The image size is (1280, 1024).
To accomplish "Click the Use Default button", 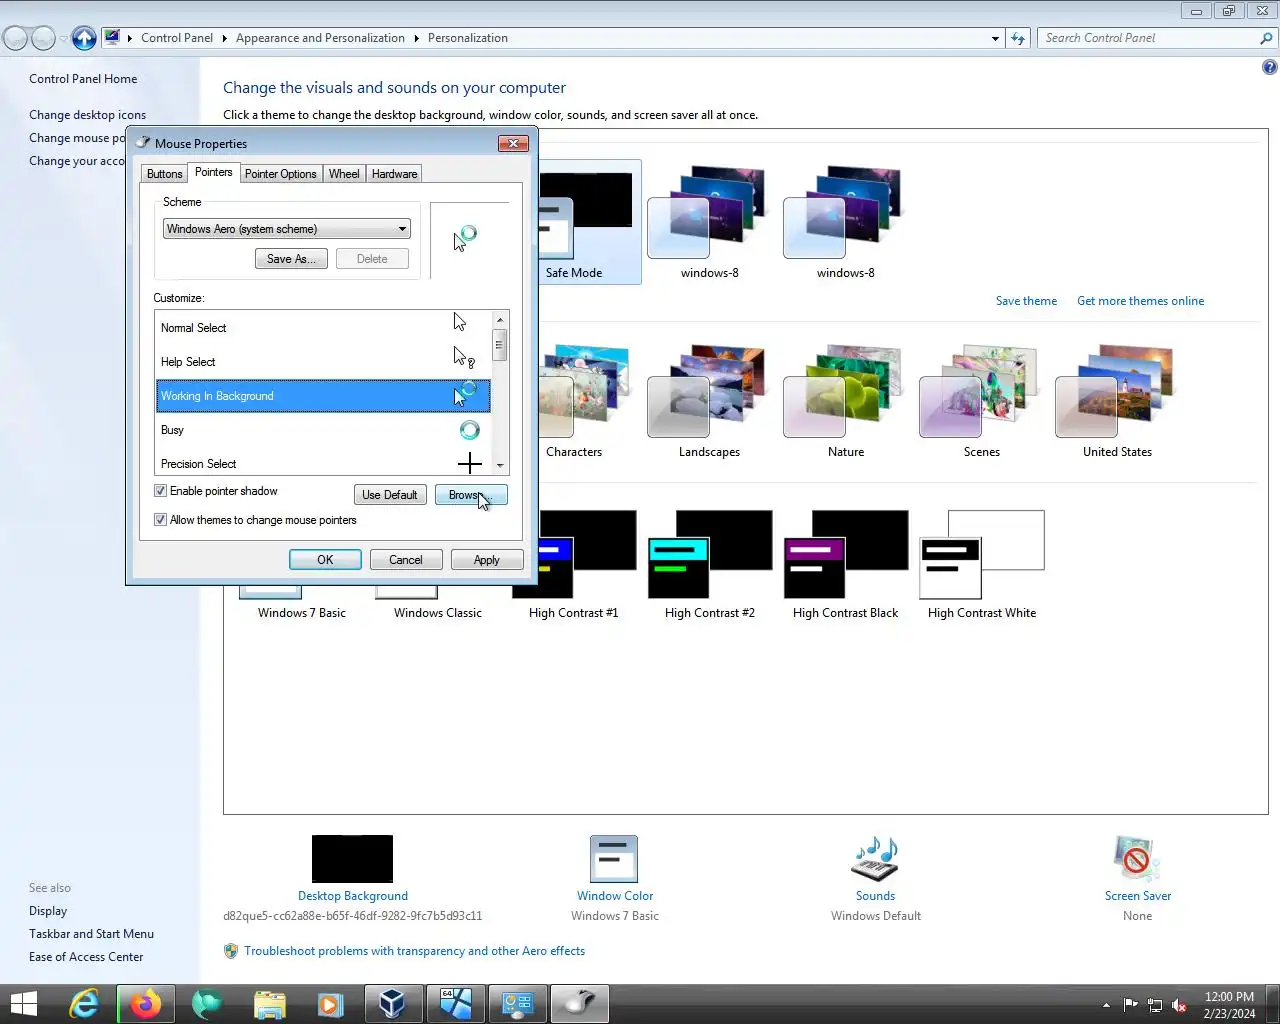I will coord(390,495).
